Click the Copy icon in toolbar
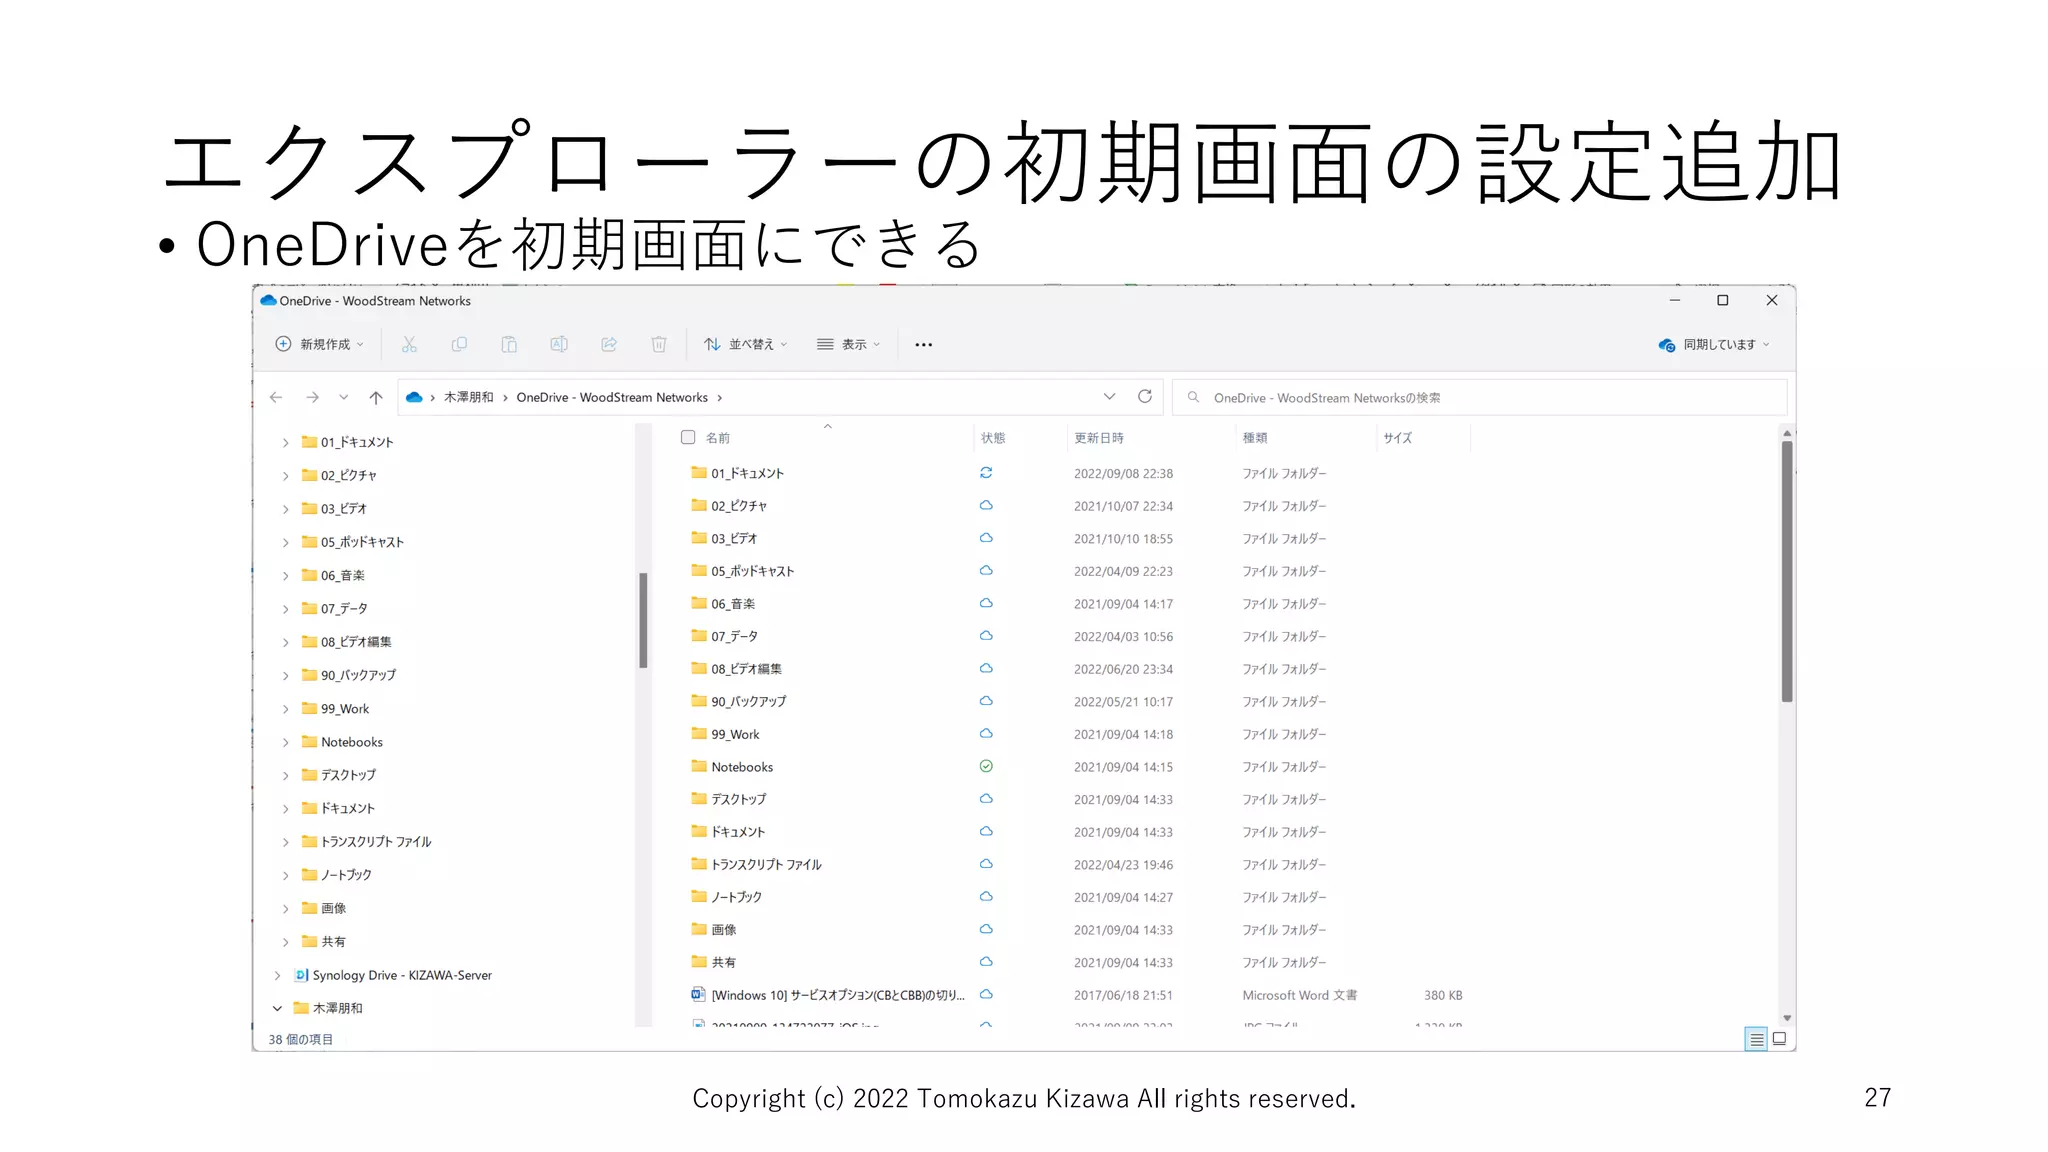The height and width of the screenshot is (1152, 2048). [x=459, y=344]
